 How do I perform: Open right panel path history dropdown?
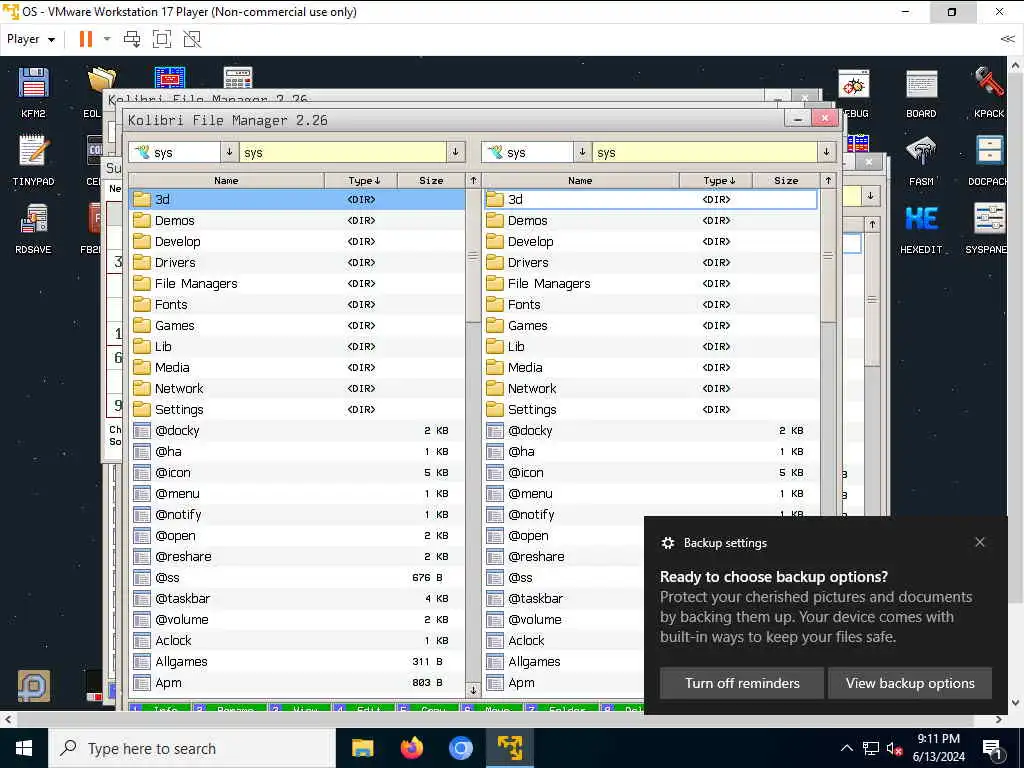pos(827,152)
